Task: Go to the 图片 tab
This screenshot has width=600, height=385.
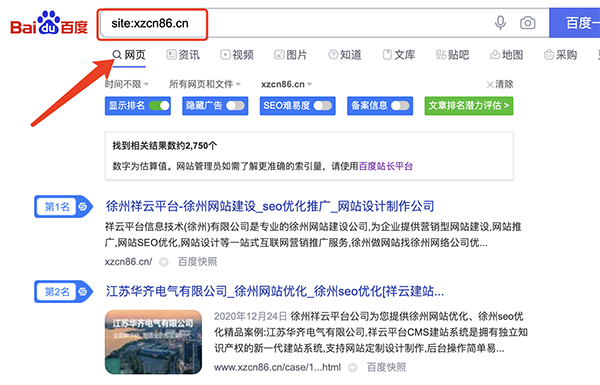Action: pos(291,55)
